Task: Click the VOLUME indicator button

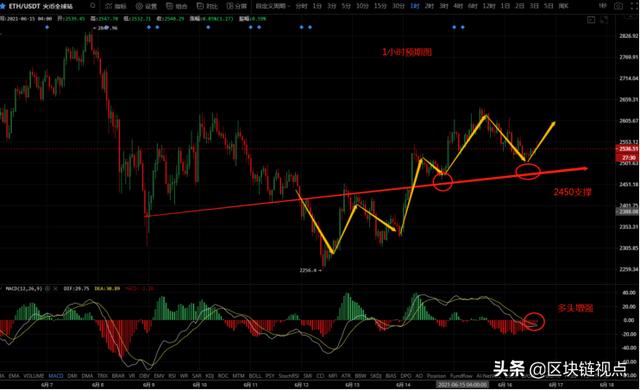Action: [33, 376]
